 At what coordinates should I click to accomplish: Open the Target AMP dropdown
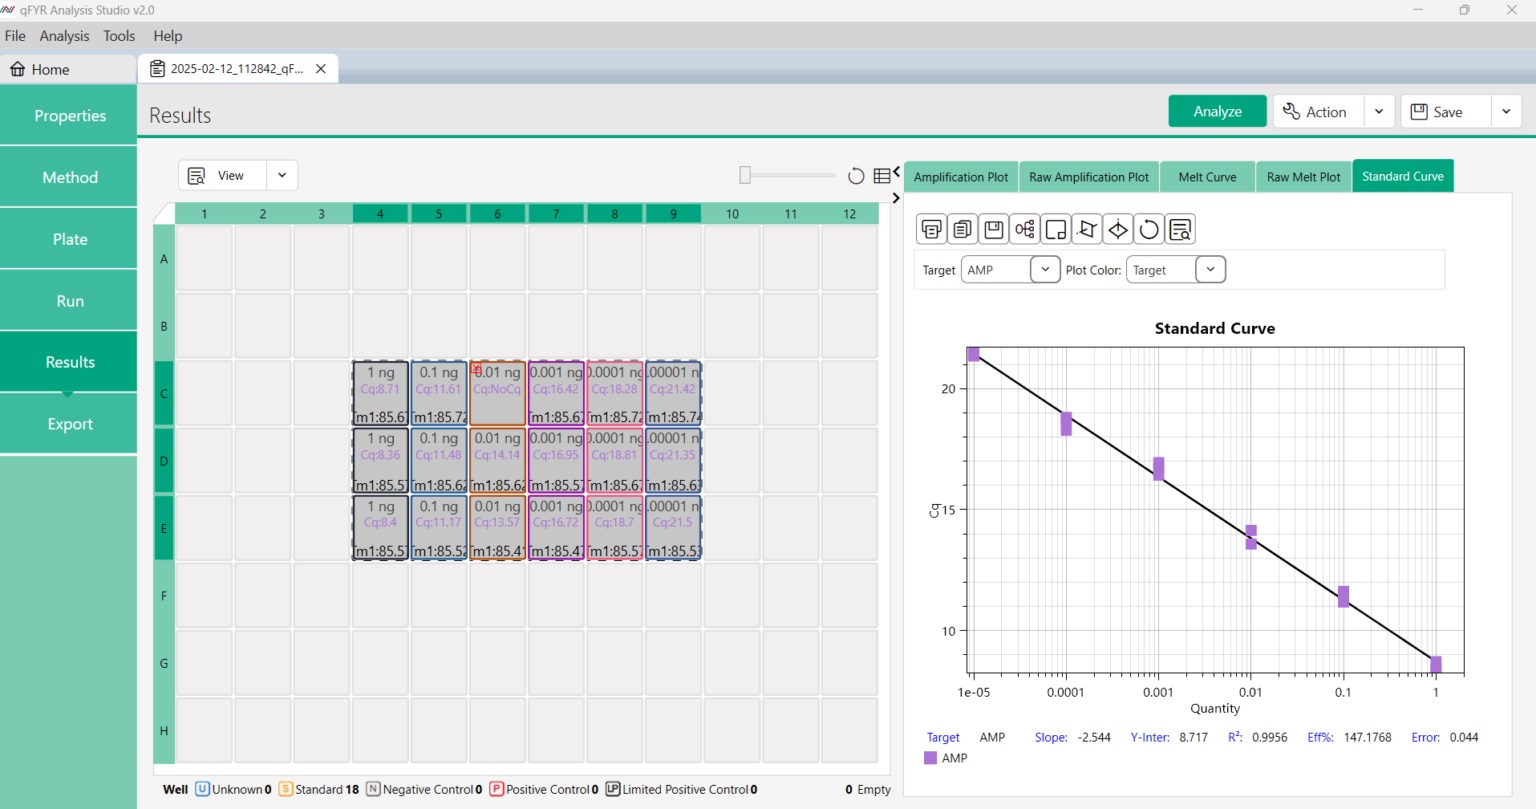click(x=1044, y=270)
